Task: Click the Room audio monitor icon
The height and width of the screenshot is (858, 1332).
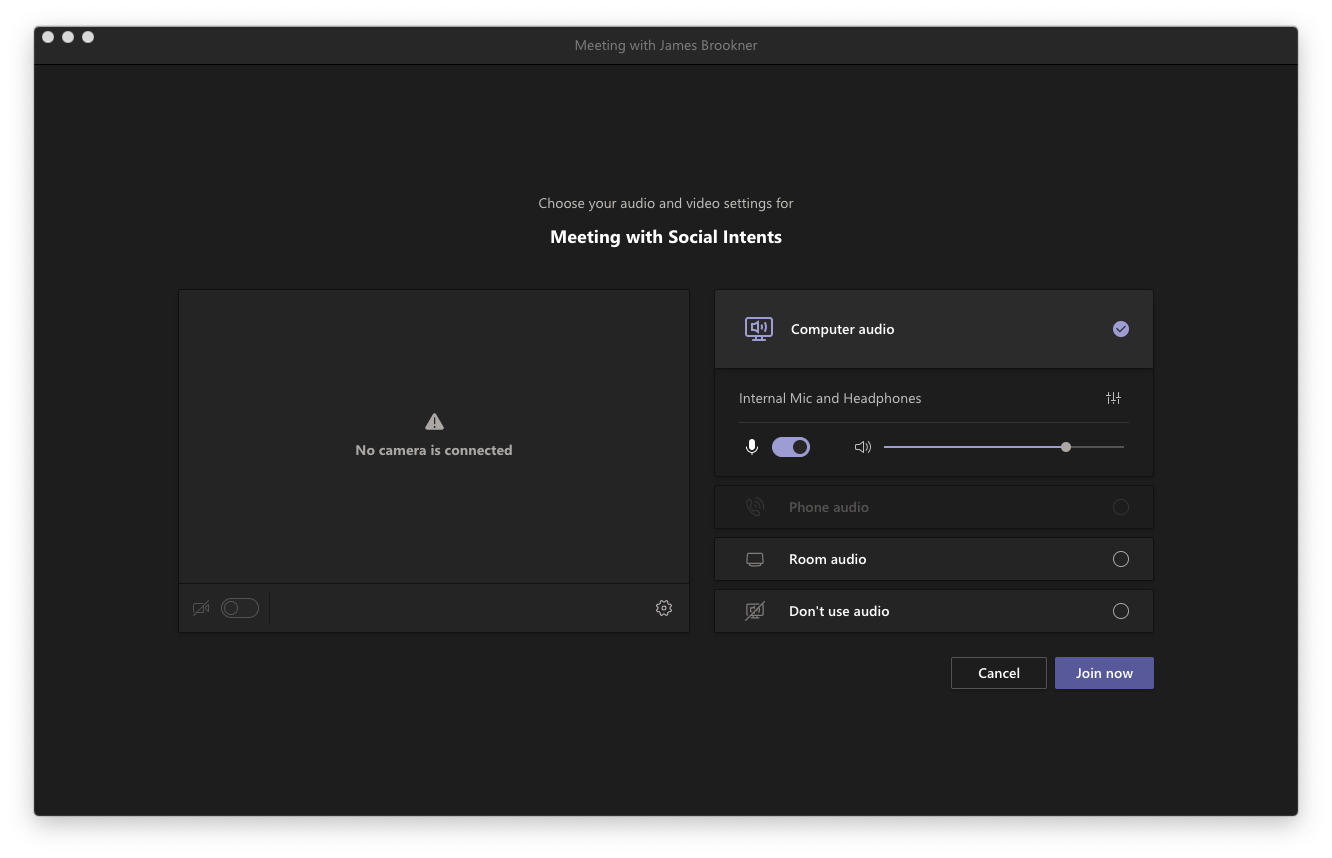Action: click(755, 559)
